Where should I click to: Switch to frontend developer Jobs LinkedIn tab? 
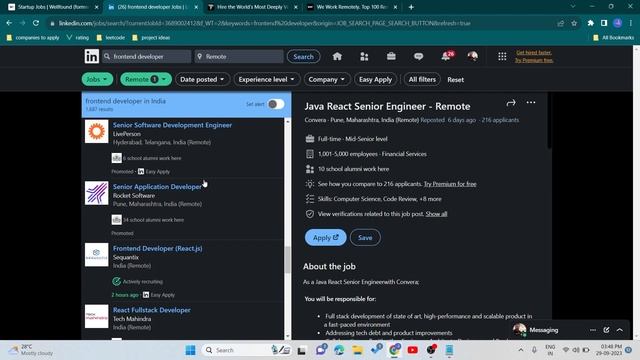152,7
